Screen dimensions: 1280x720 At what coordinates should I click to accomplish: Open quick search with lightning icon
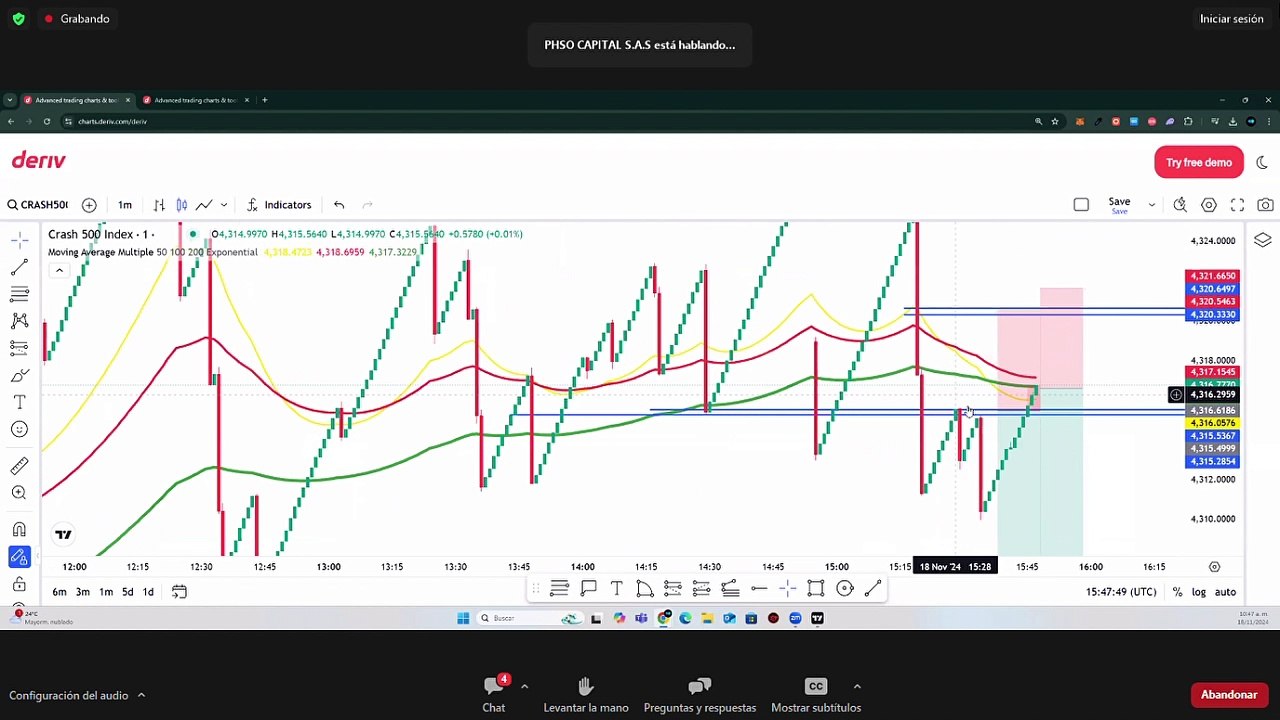pyautogui.click(x=1180, y=205)
